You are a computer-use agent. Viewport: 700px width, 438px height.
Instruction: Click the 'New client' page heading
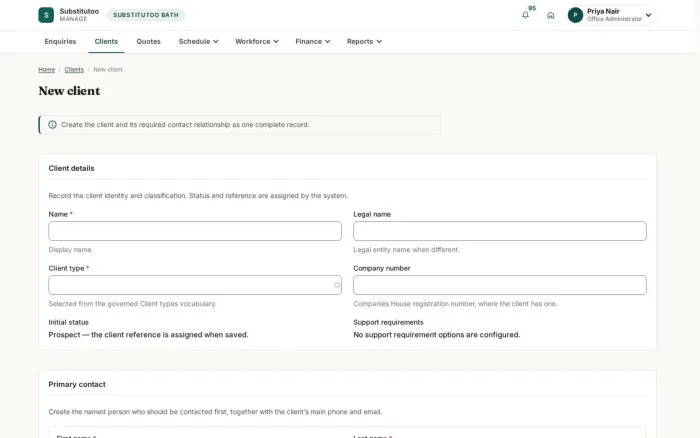(69, 91)
